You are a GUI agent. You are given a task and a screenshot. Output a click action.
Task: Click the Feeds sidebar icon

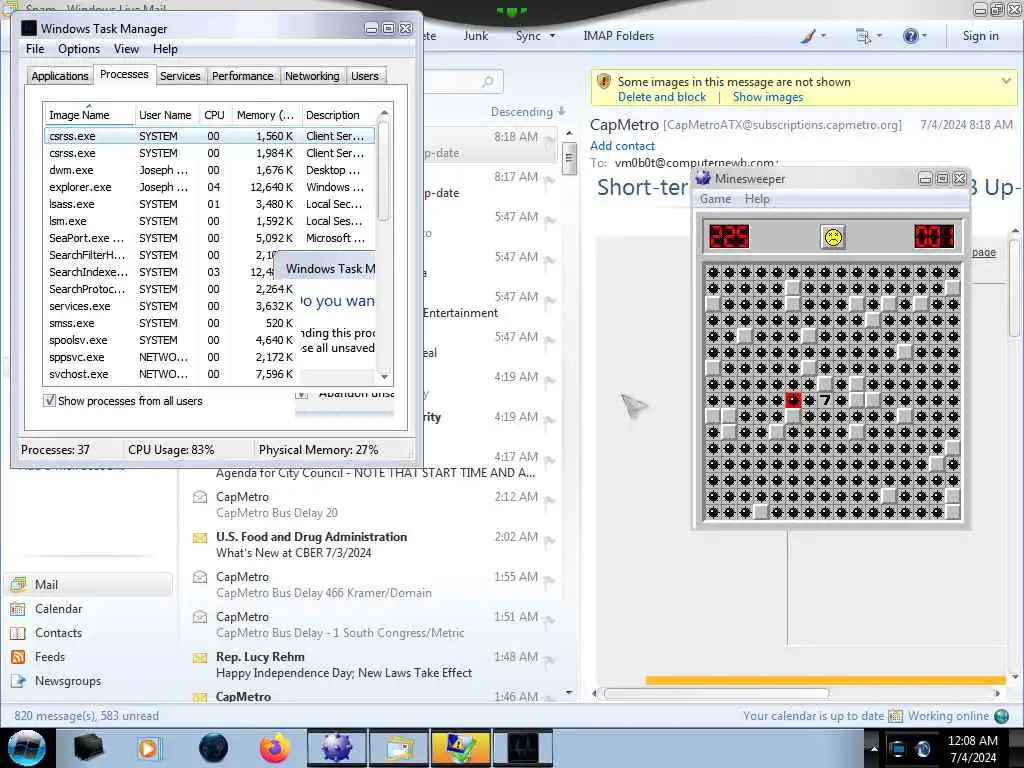(x=18, y=657)
